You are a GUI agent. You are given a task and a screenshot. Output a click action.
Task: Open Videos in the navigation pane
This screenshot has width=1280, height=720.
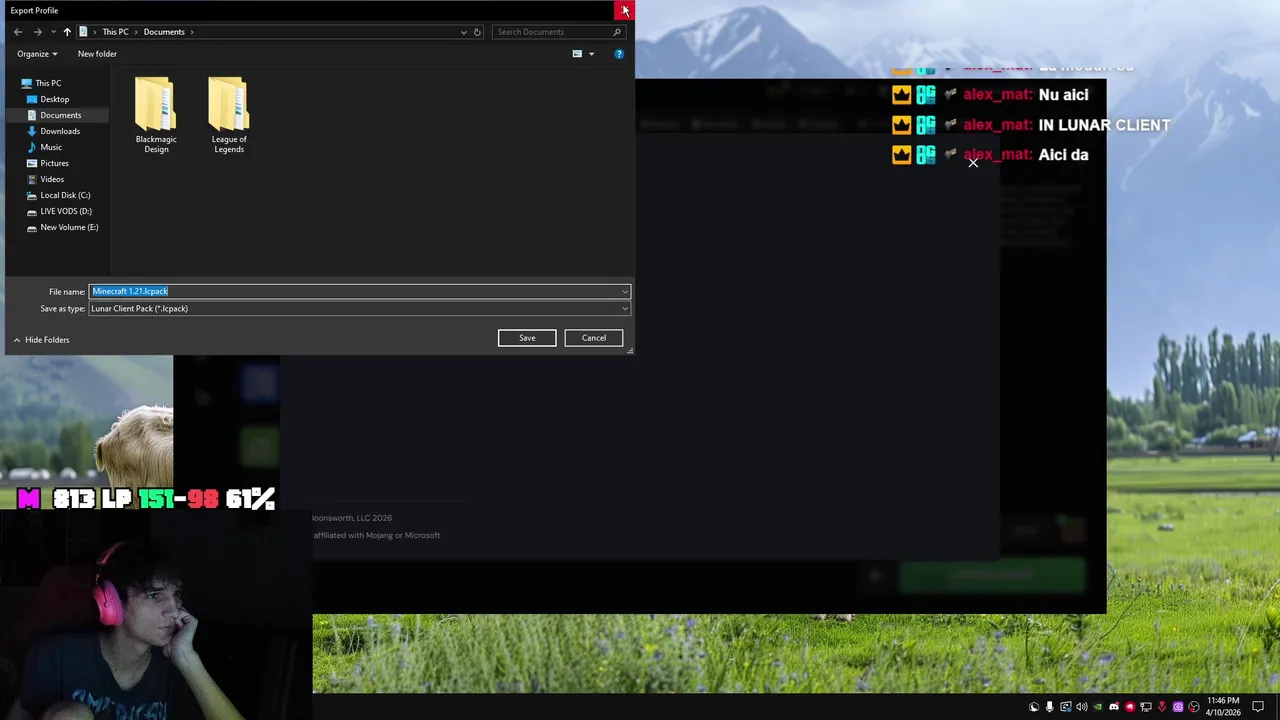click(51, 179)
